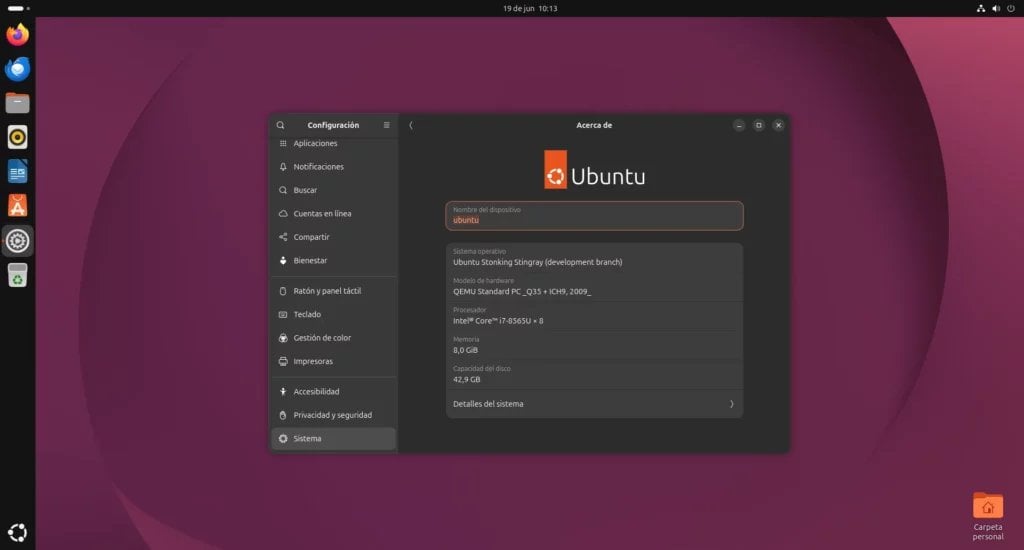Edit the Nombre del dispositivo field
Image resolution: width=1024 pixels, height=550 pixels.
594,216
